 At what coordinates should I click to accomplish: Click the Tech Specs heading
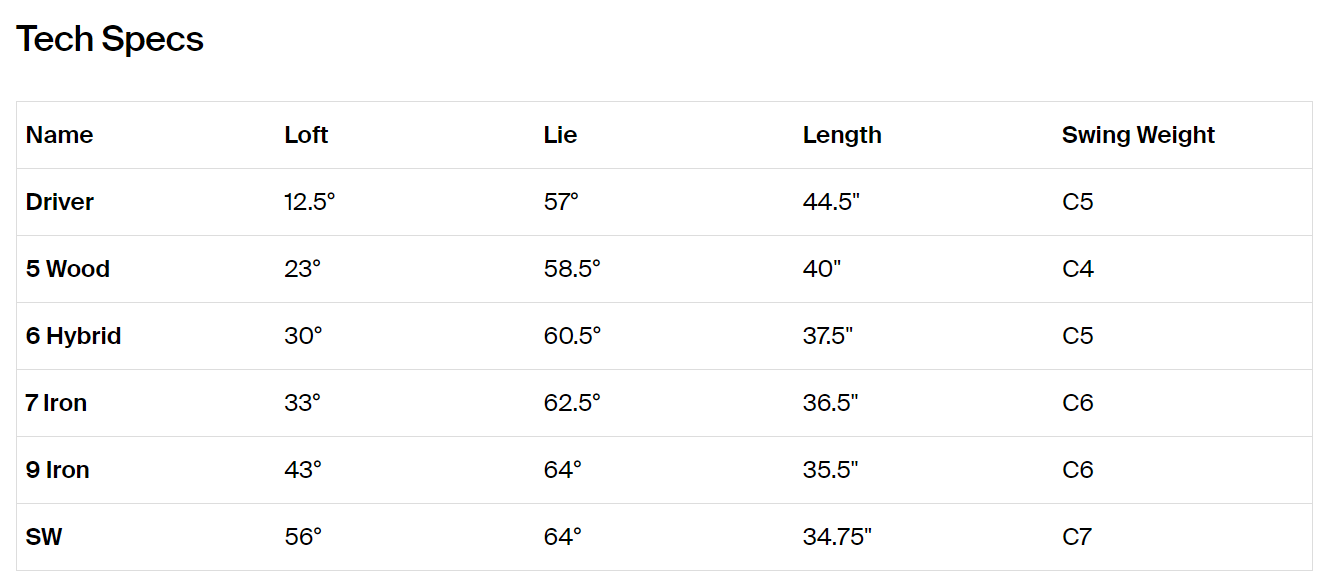point(110,39)
